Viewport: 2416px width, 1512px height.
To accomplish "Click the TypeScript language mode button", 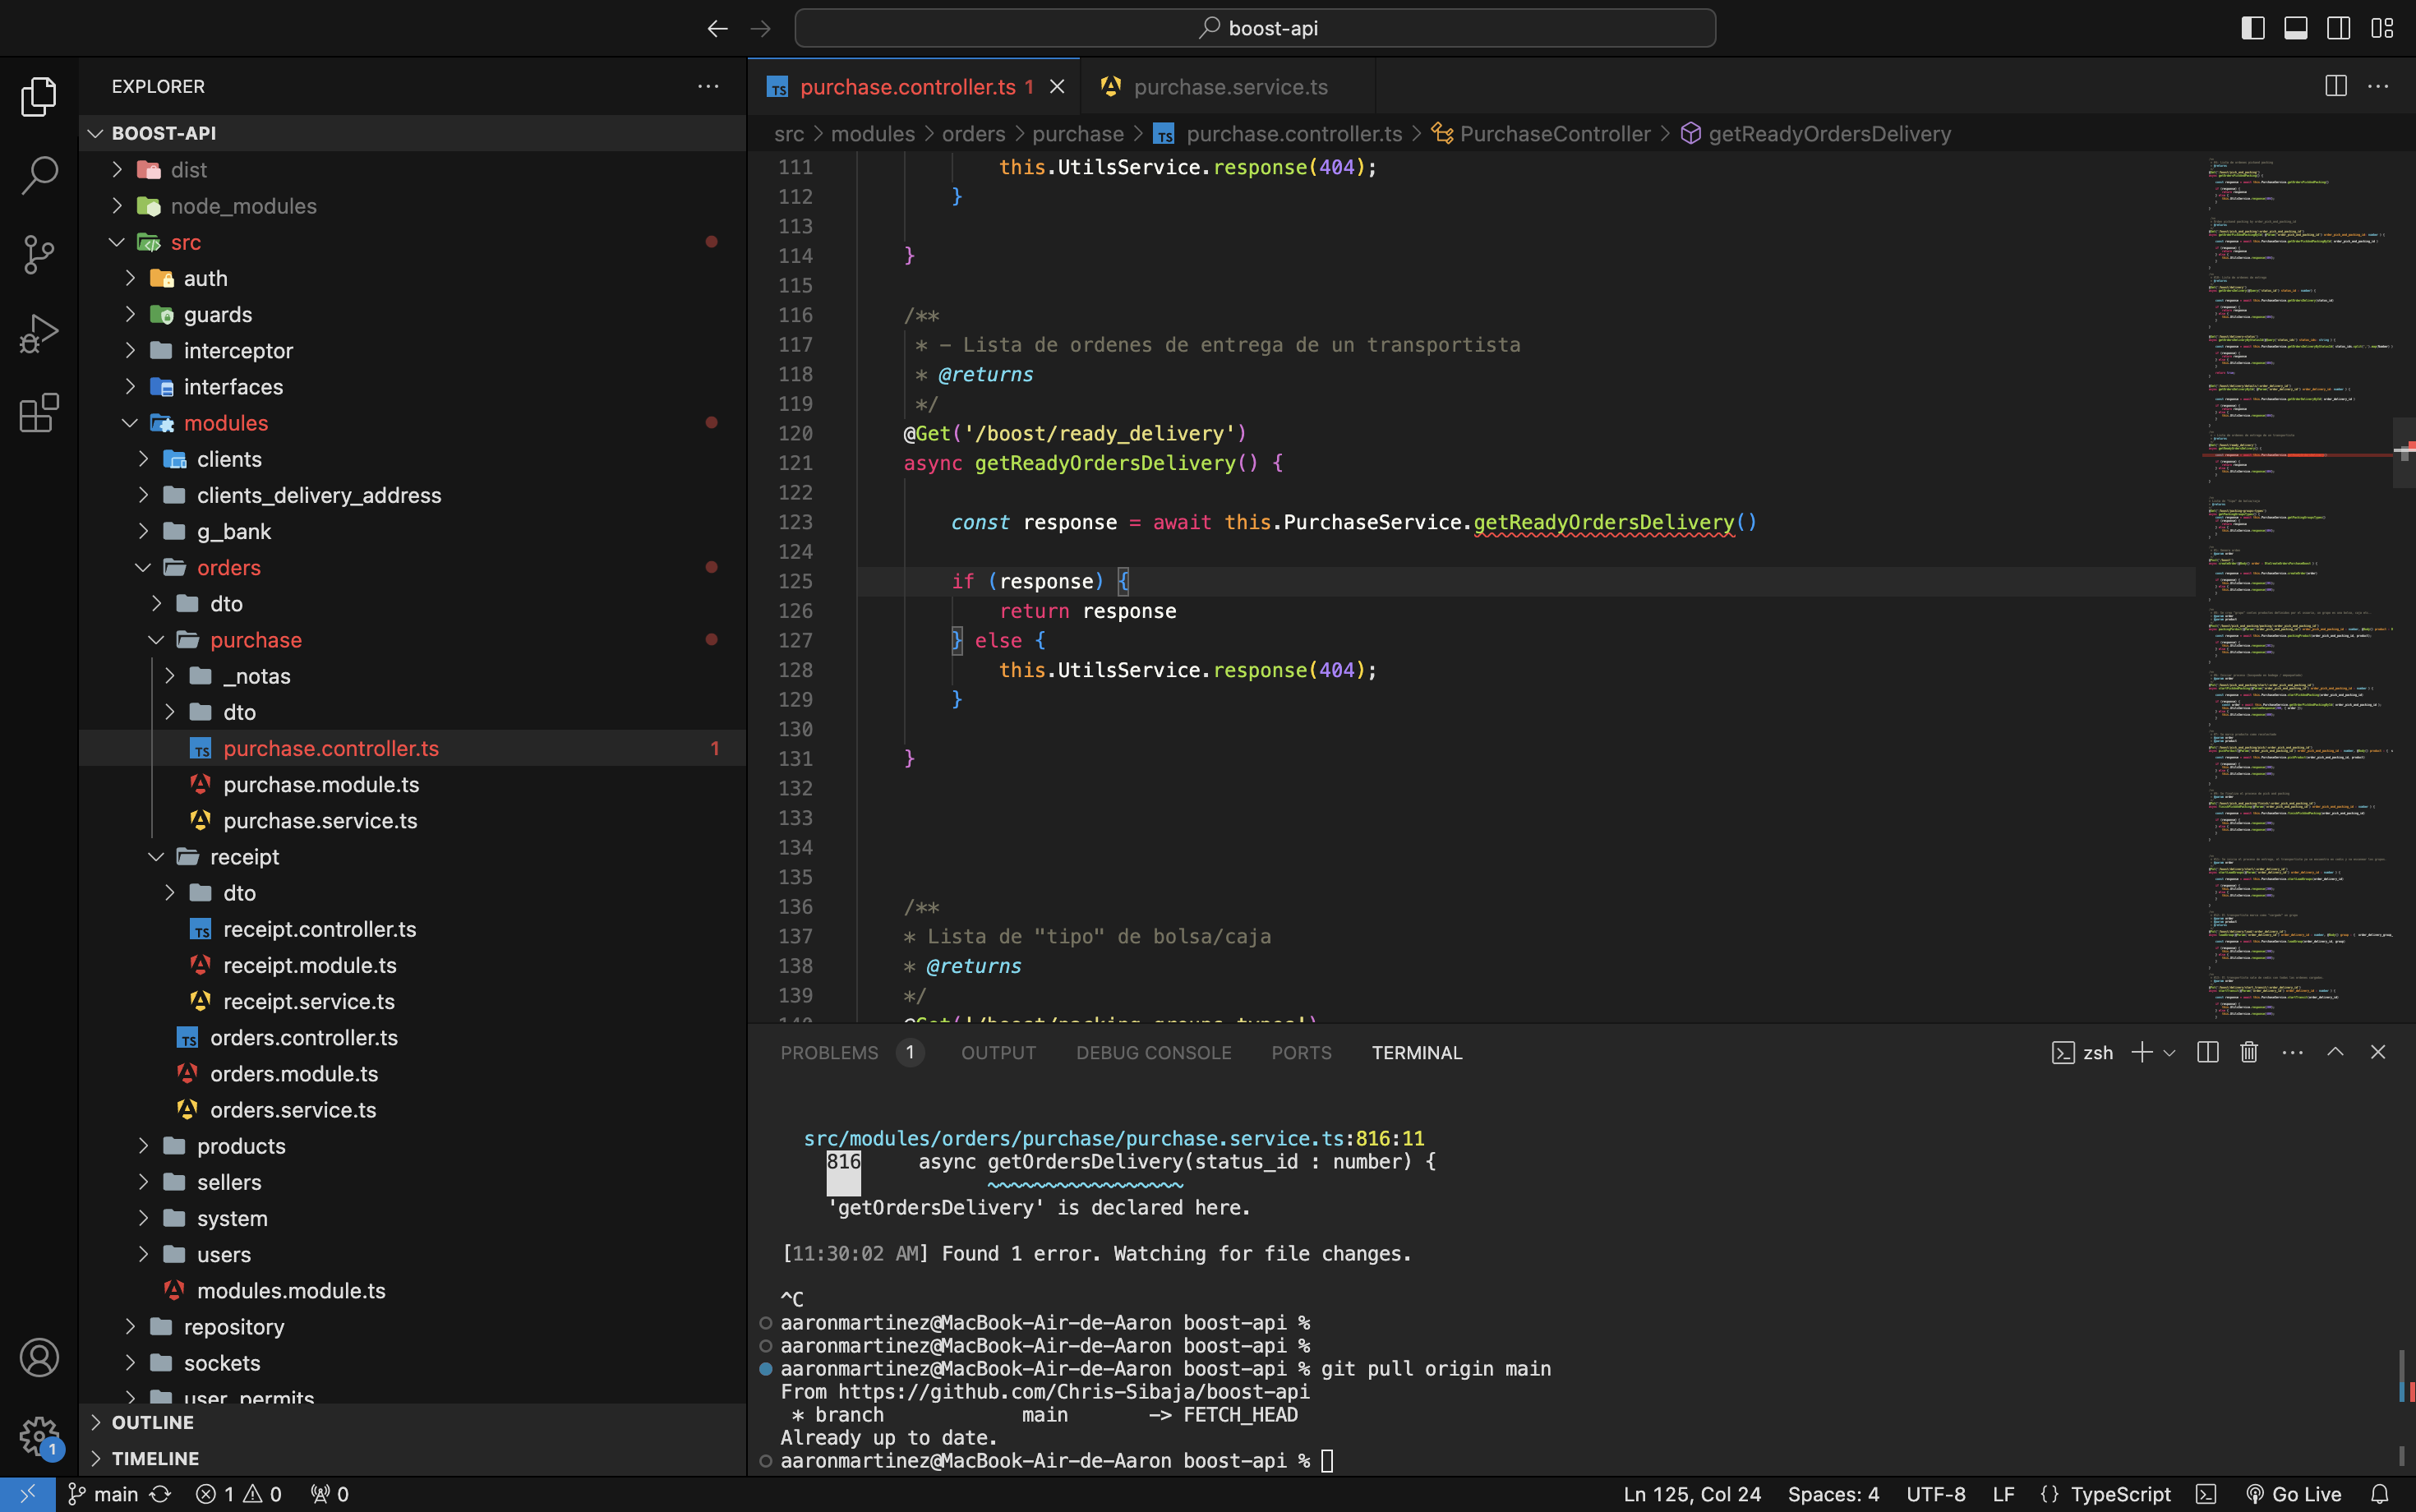I will [x=2120, y=1494].
